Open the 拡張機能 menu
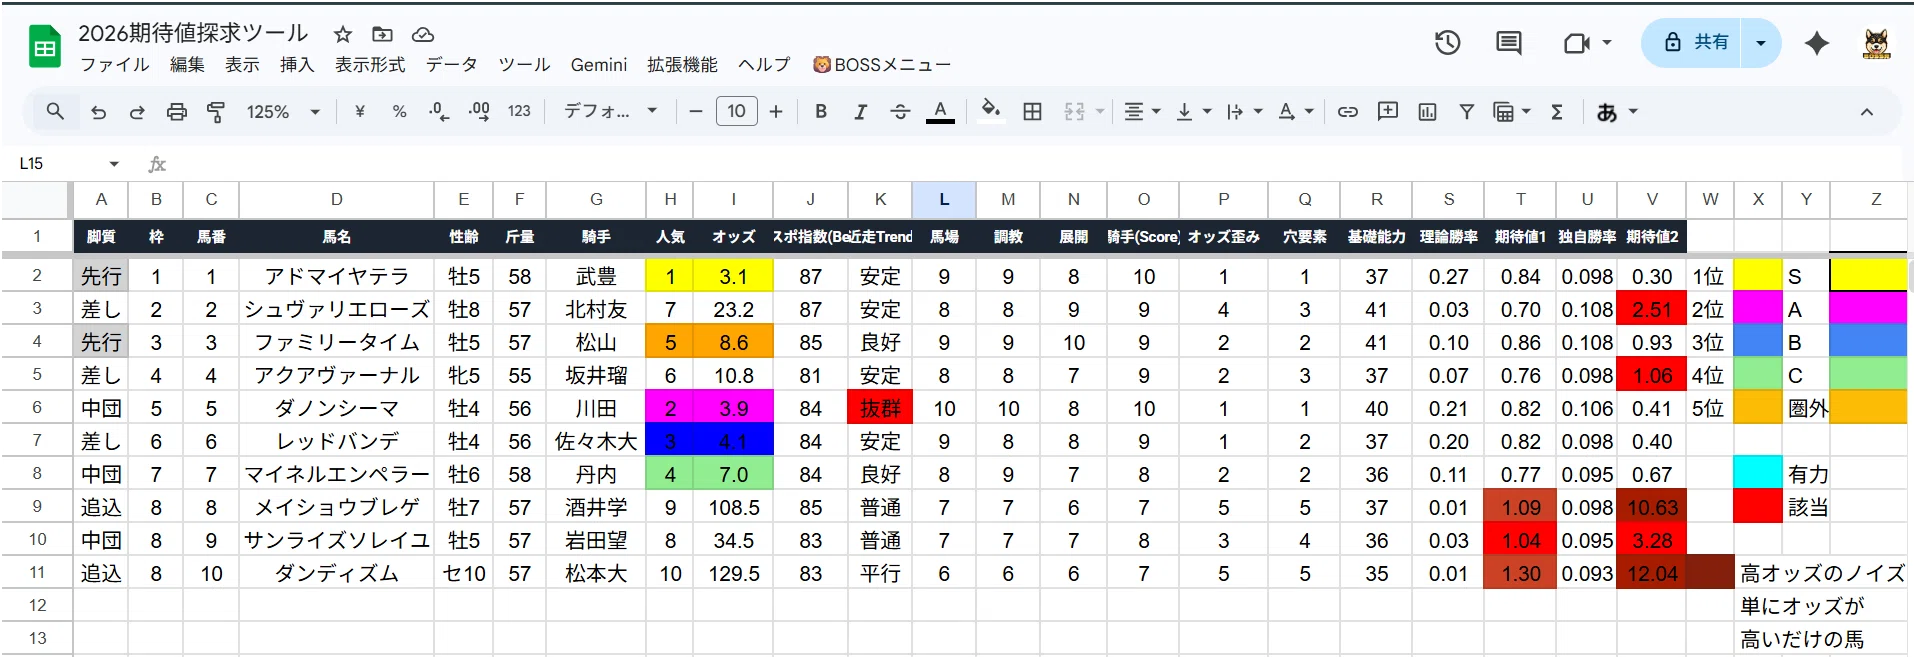The image size is (1916, 659). (682, 65)
